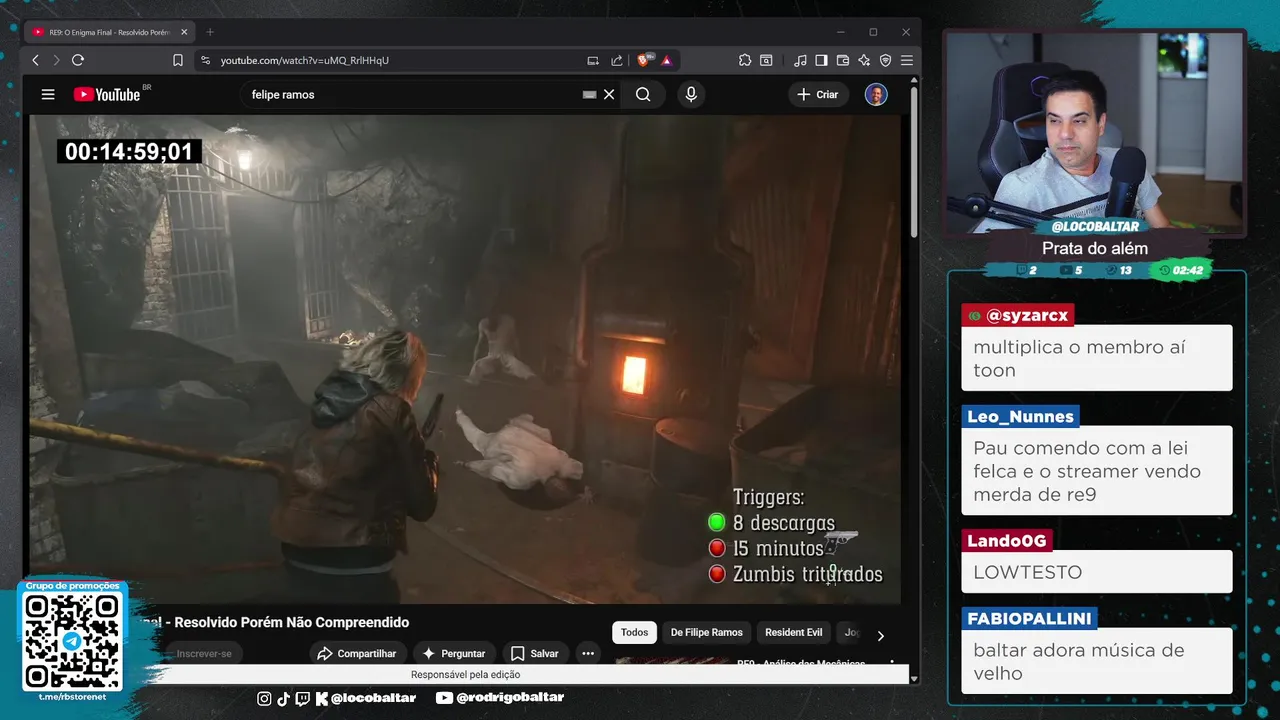This screenshot has height=720, width=1280.
Task: Open Brave VPN shield icon
Action: click(x=886, y=60)
